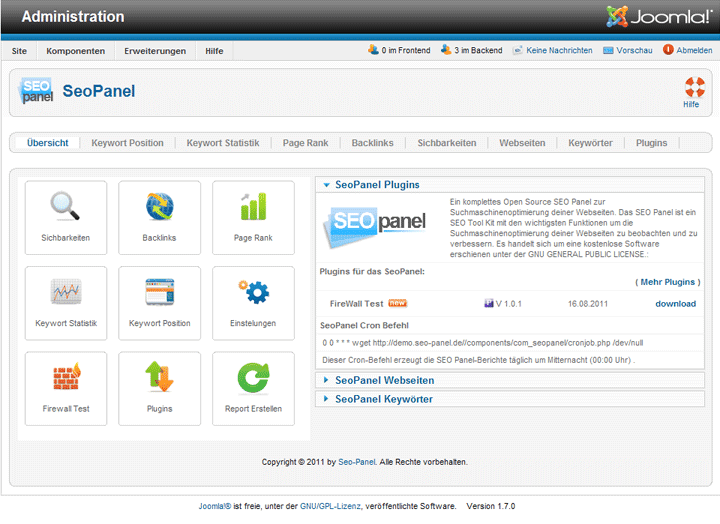Screen dimensions: 720x524
Task: Switch to the Keywort Position tab
Action: coord(128,143)
